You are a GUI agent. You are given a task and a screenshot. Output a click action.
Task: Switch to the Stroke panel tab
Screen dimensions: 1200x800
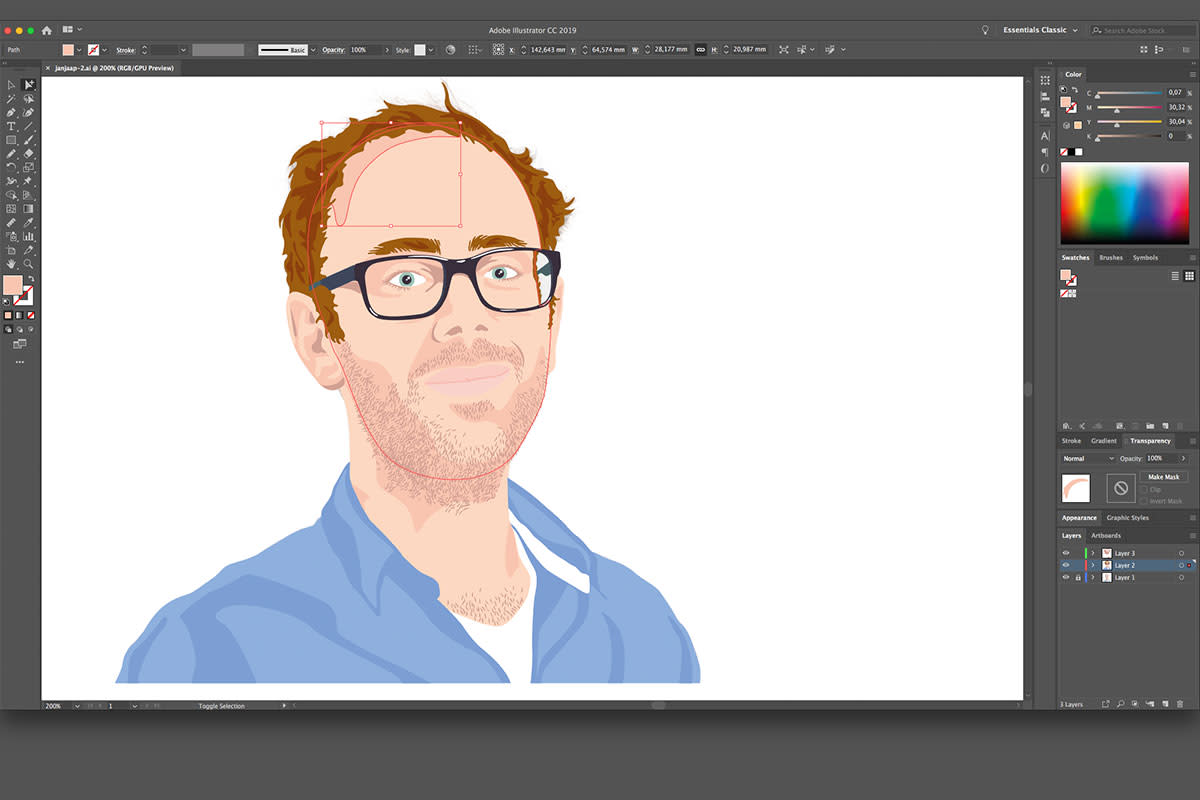click(1071, 441)
